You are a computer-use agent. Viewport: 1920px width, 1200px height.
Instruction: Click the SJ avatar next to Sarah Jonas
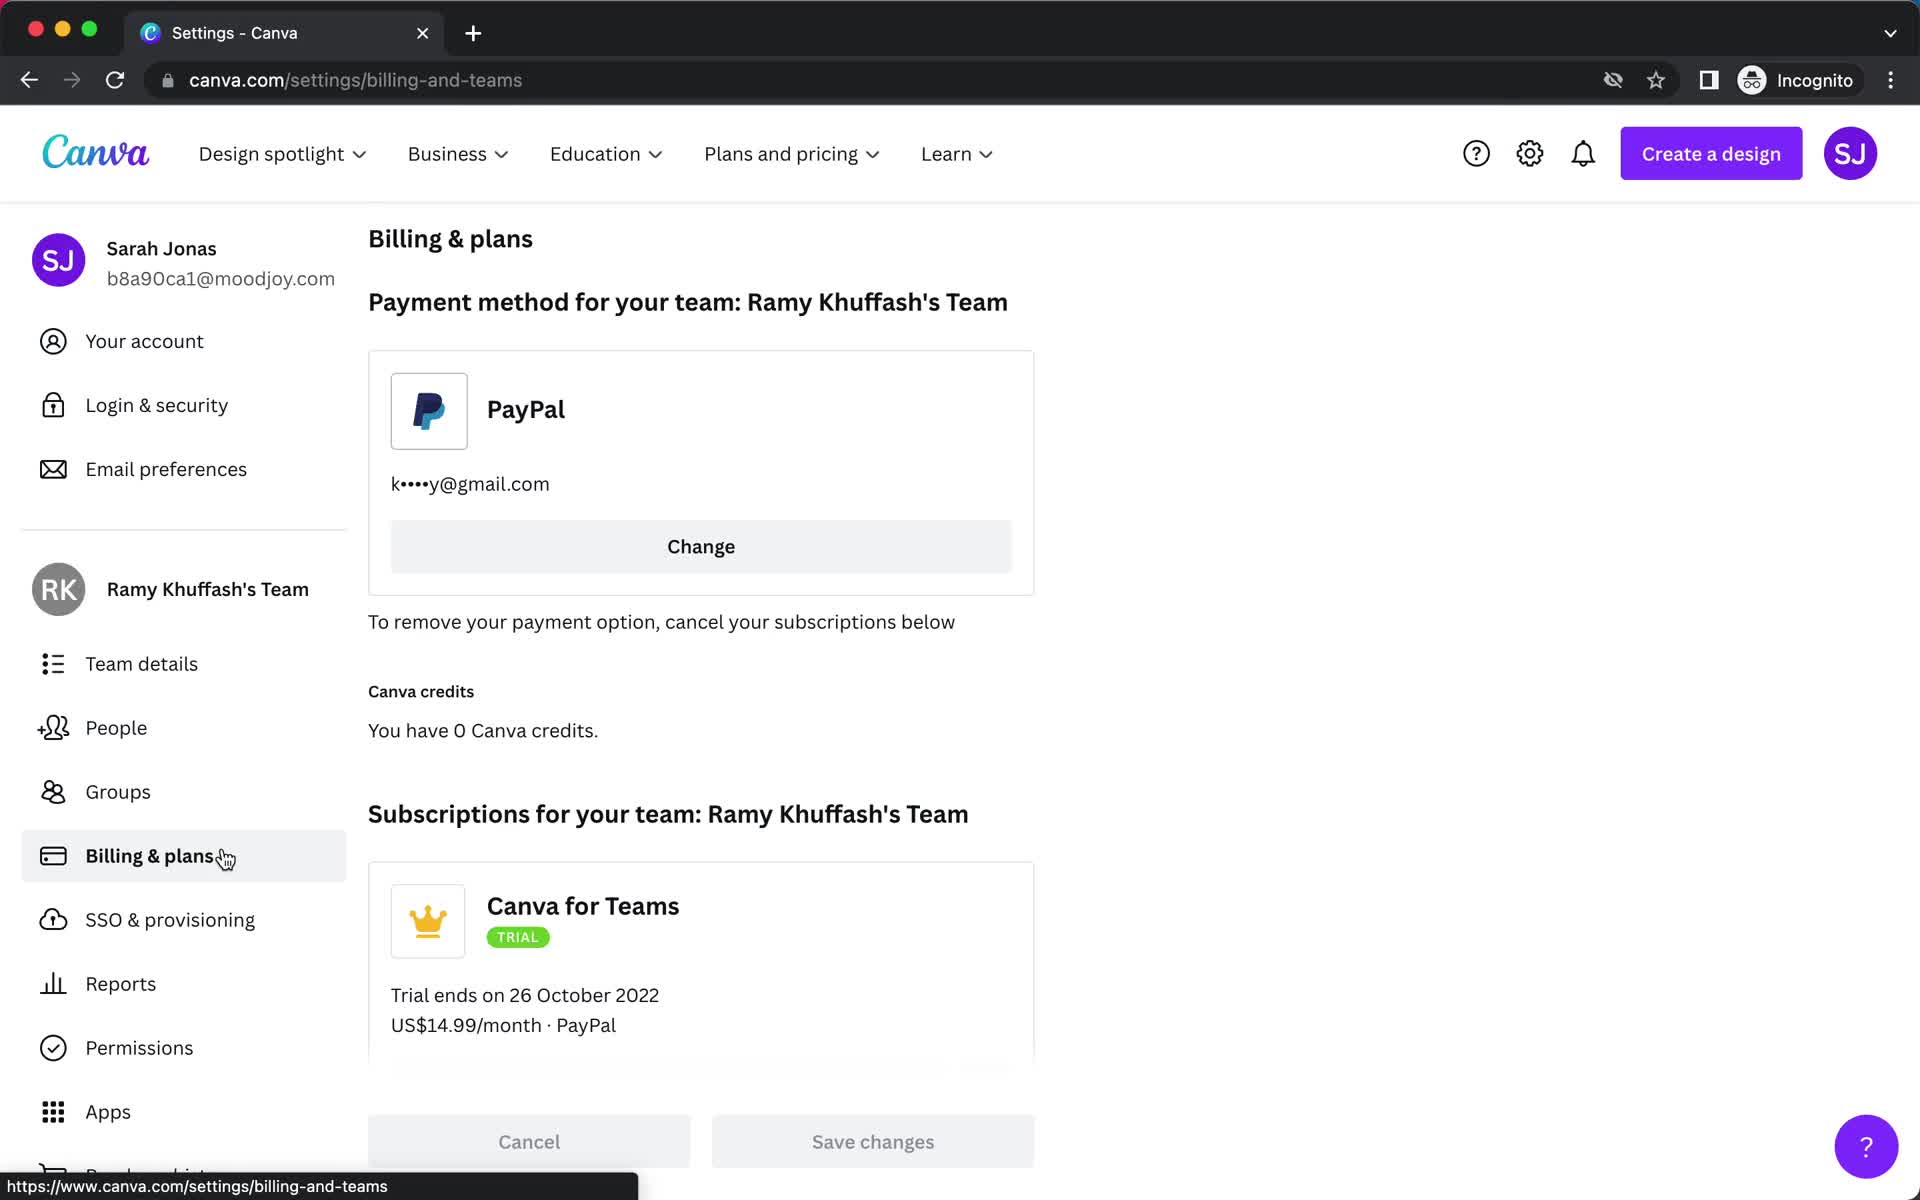click(59, 260)
